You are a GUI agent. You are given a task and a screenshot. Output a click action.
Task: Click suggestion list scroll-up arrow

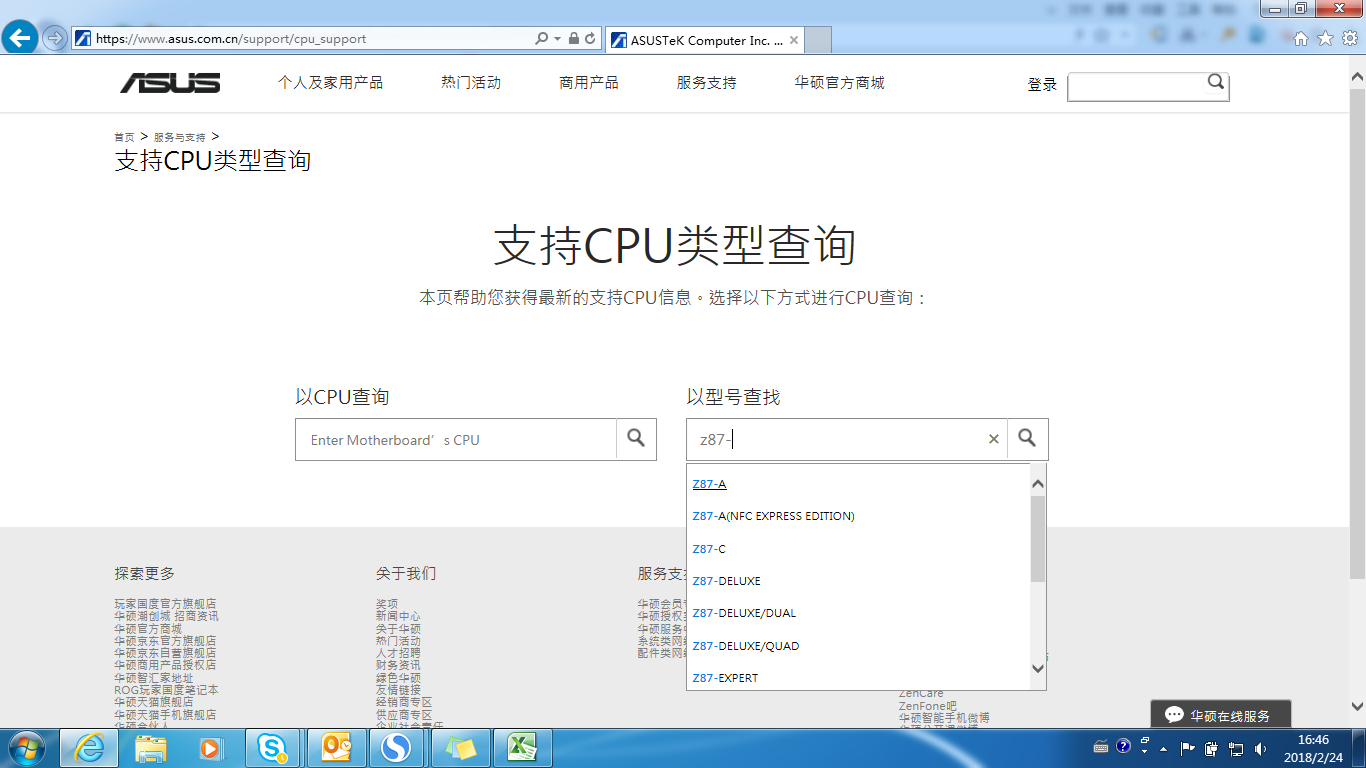1038,484
